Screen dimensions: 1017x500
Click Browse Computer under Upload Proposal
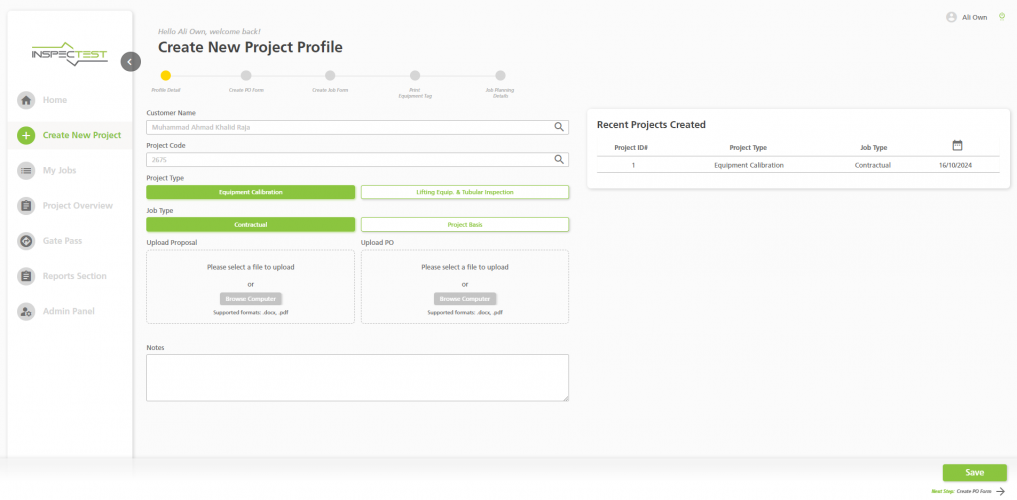(250, 299)
